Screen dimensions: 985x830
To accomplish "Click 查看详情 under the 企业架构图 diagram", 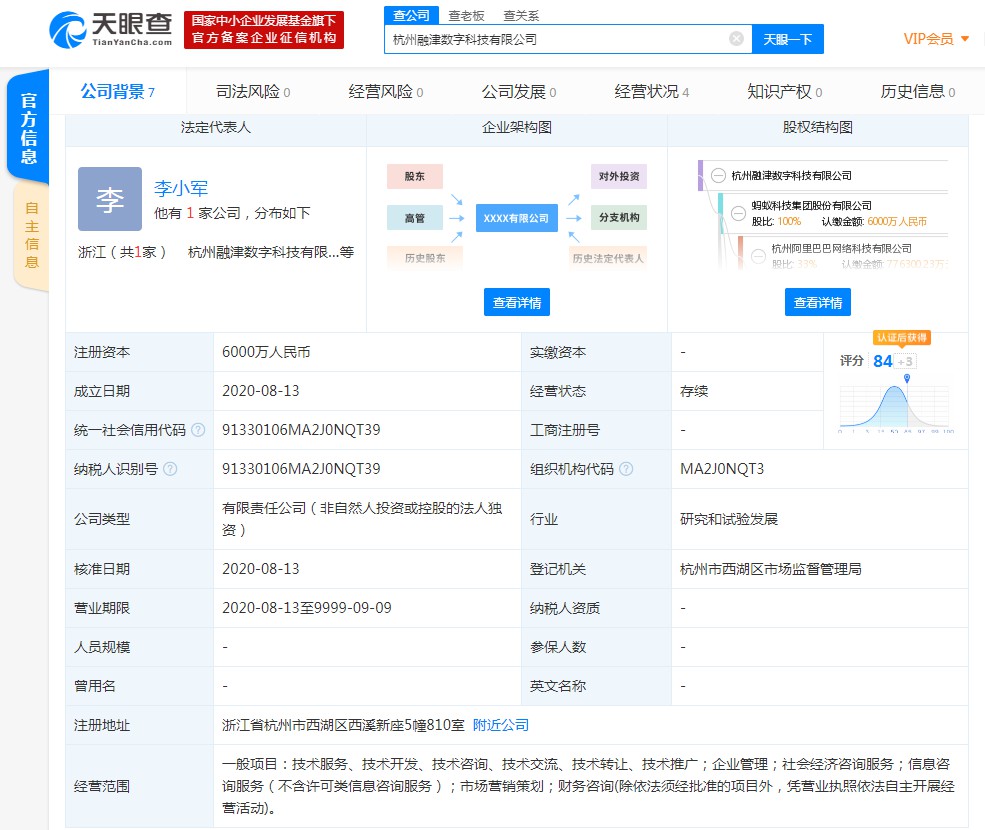I will (516, 302).
